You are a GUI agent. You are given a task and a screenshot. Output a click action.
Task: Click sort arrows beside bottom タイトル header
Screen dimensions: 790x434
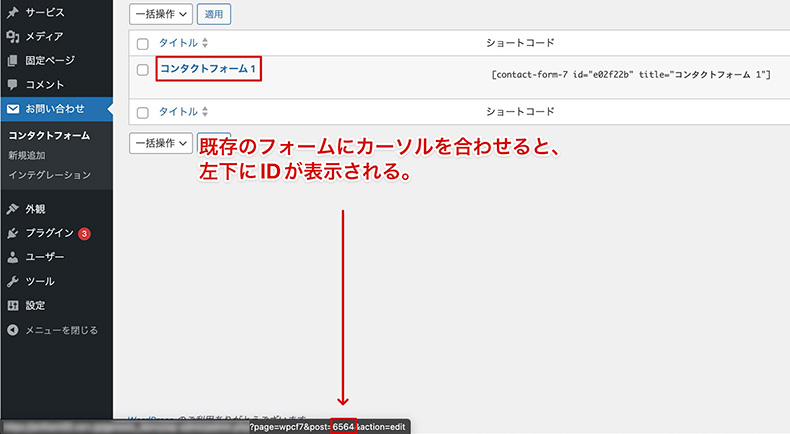point(205,111)
